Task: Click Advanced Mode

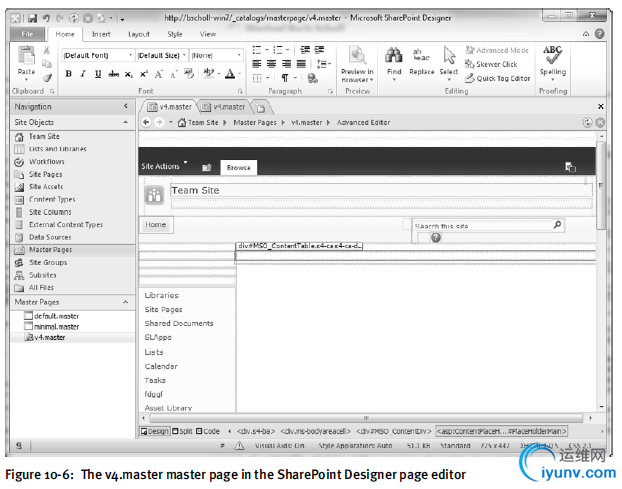Action: point(497,50)
